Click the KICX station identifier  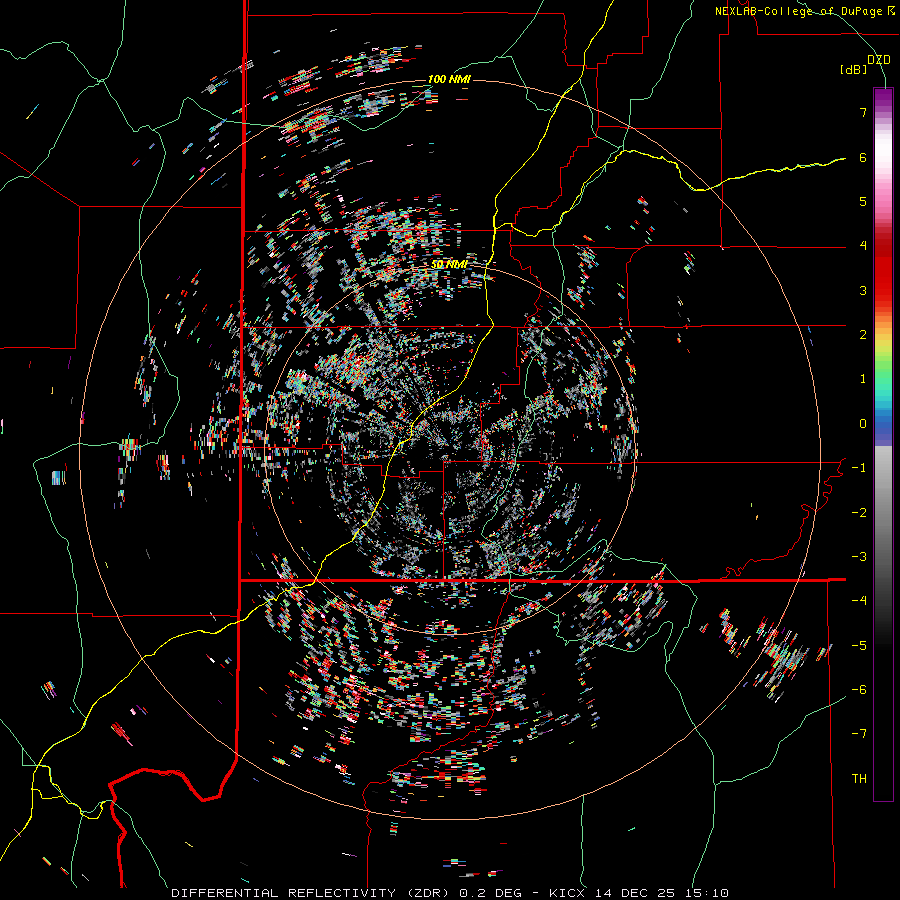(569, 893)
